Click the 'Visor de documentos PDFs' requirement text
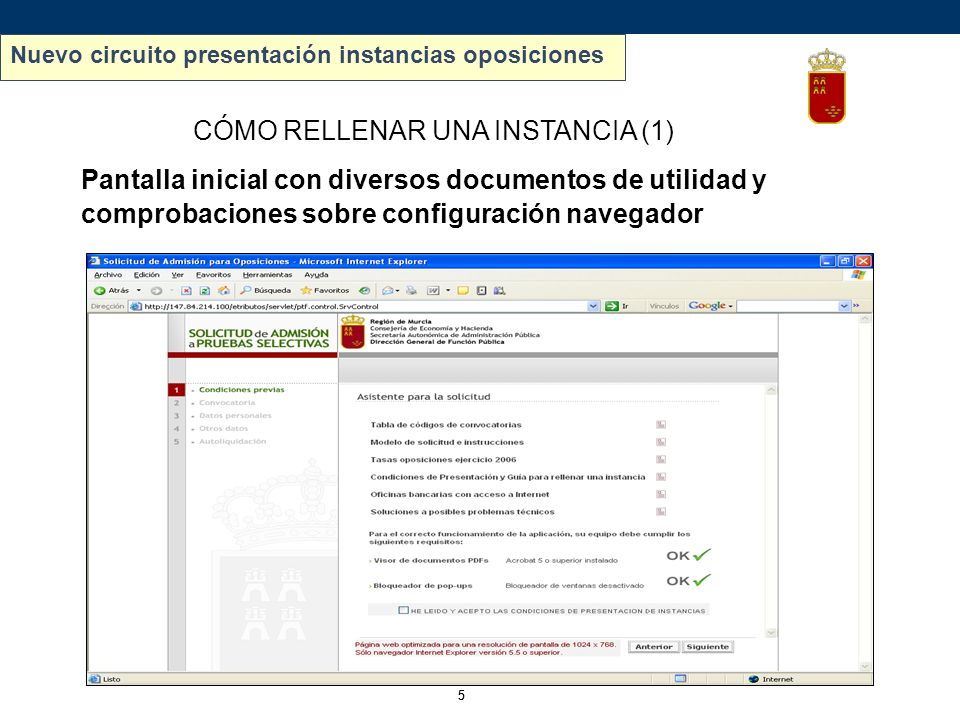The height and width of the screenshot is (720, 960). pyautogui.click(x=431, y=560)
